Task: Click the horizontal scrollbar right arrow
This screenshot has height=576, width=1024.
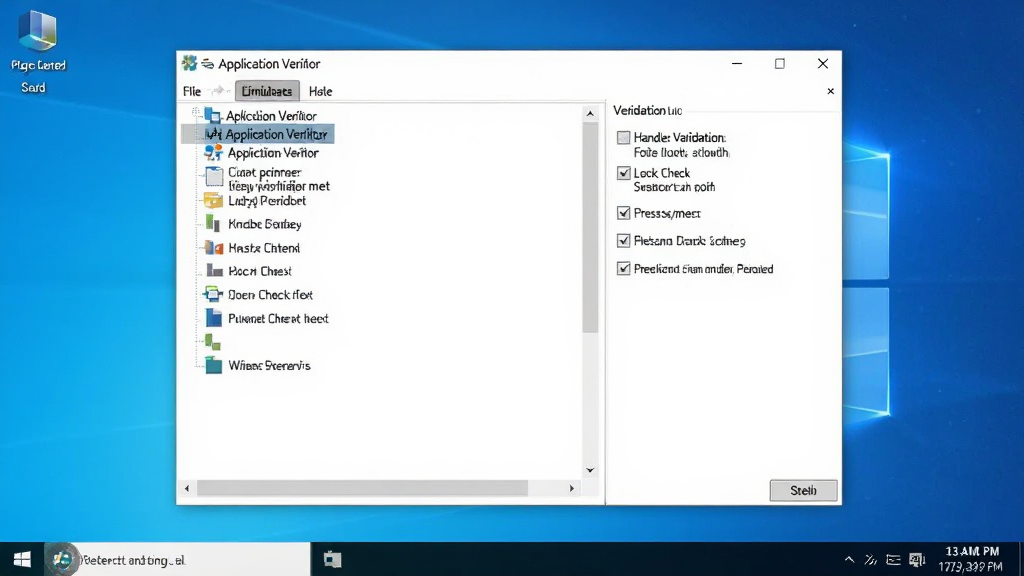Action: tap(572, 488)
